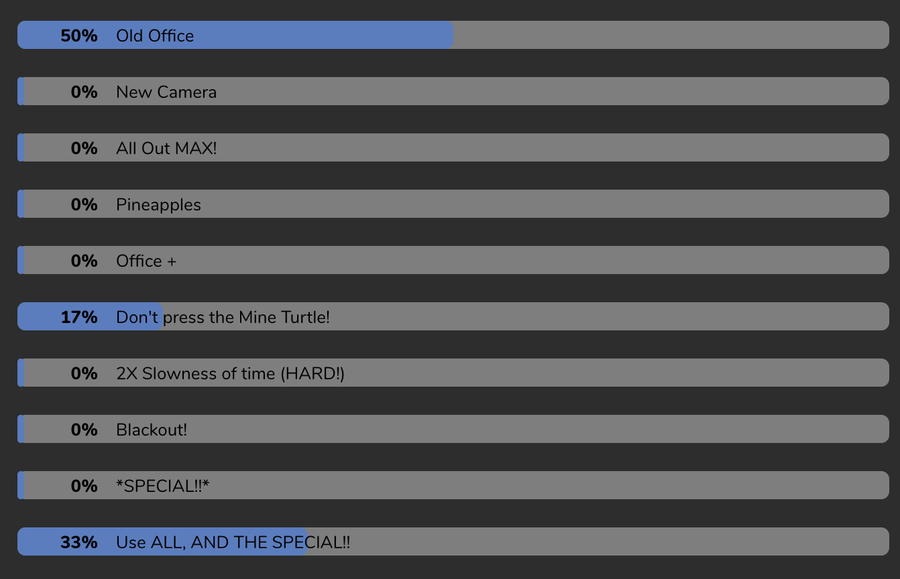The image size is (900, 579).
Task: Choose Don't press the Mine Turtle! option
Action: tap(453, 316)
